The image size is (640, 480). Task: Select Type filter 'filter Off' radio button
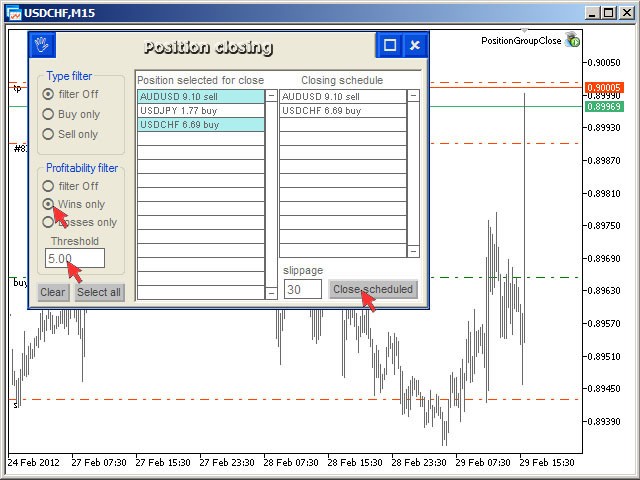(x=48, y=94)
